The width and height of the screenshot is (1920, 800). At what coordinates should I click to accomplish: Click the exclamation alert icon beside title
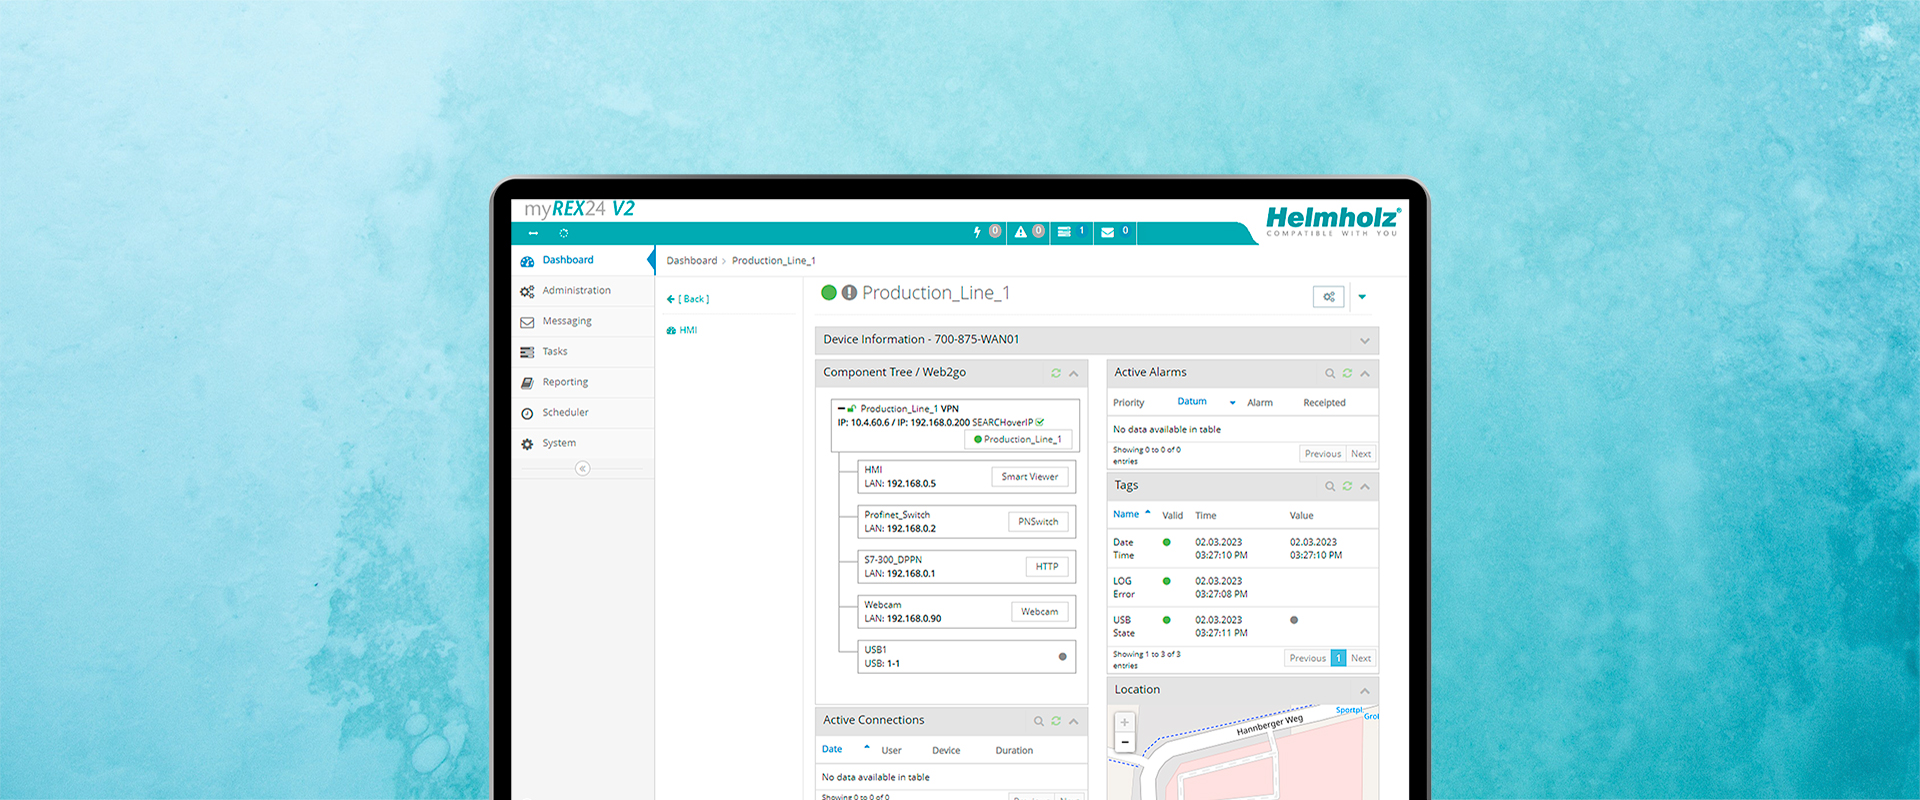point(850,293)
